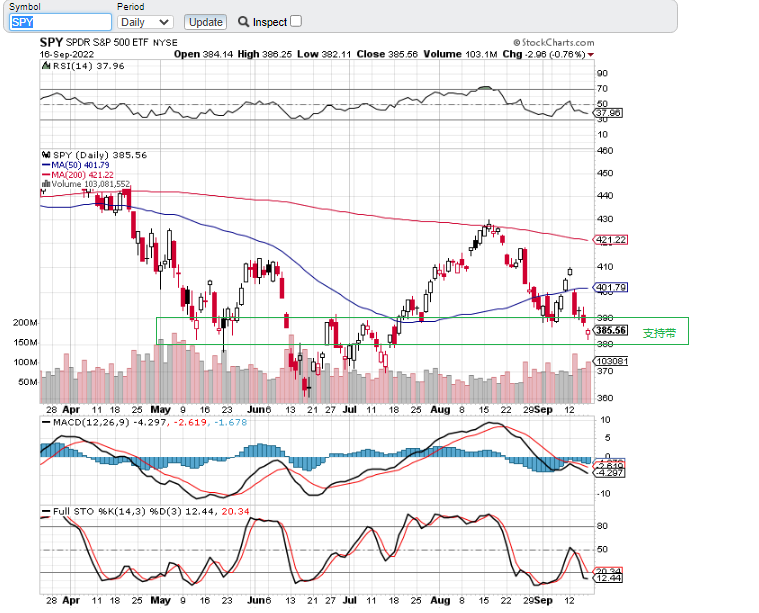Click the Volume 103.1M header value
The image size is (759, 613).
[460, 54]
